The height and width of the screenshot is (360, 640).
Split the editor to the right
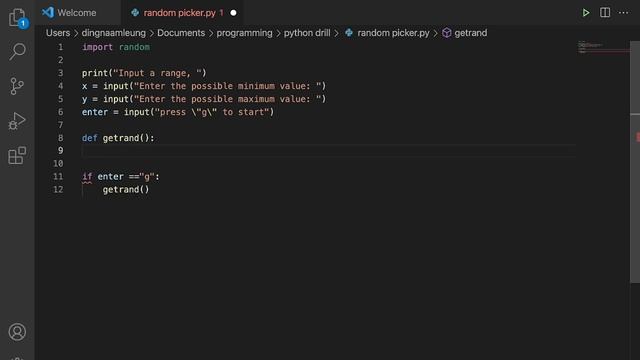605,13
